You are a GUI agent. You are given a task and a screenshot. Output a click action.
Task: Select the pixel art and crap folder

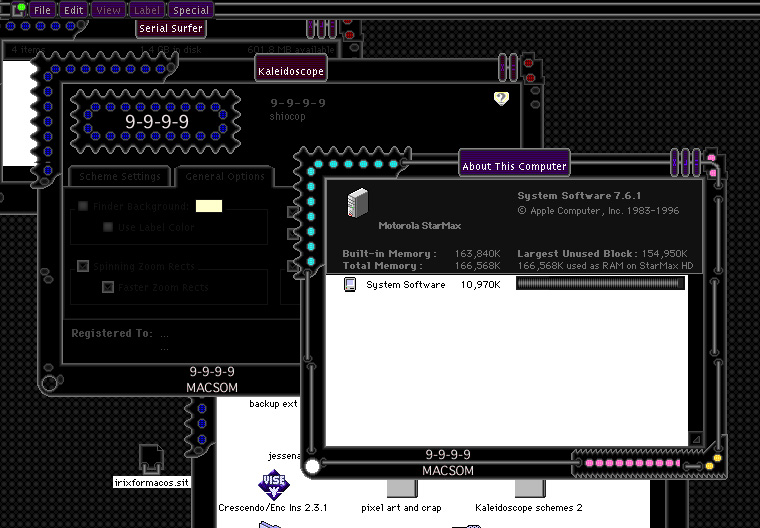(x=402, y=489)
